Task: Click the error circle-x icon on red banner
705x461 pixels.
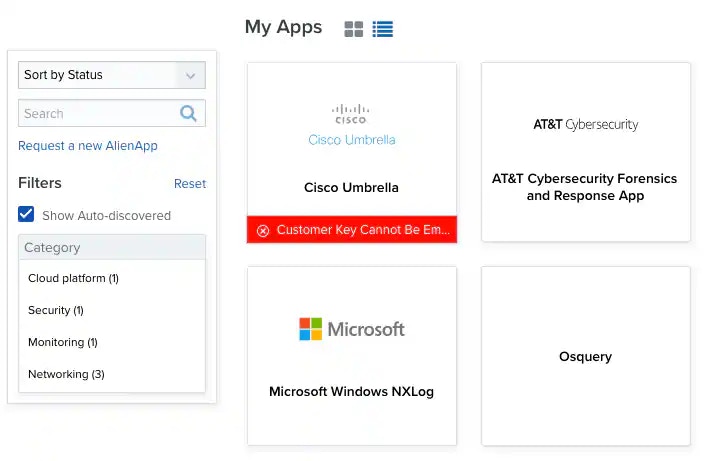Action: tap(263, 231)
